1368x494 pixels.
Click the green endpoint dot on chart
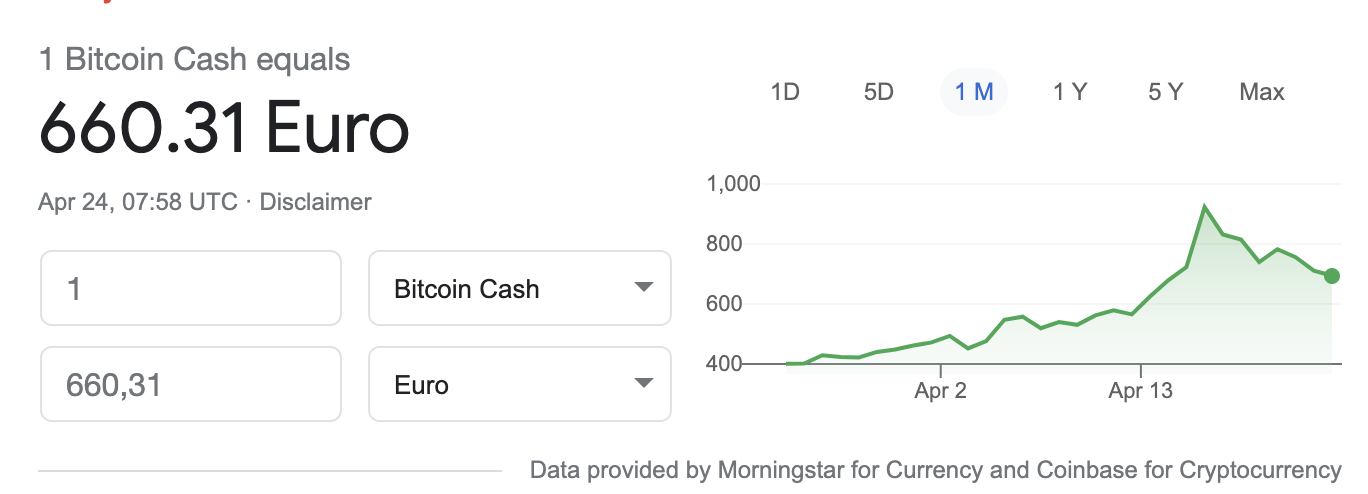[x=1331, y=276]
